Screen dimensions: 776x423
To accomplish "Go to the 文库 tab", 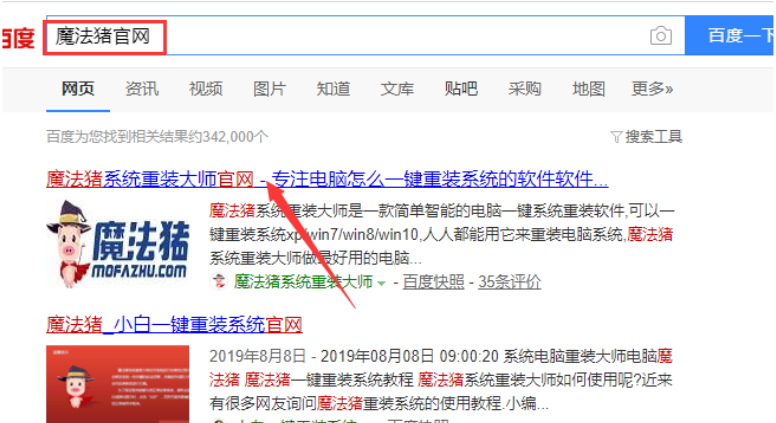I will [x=397, y=89].
